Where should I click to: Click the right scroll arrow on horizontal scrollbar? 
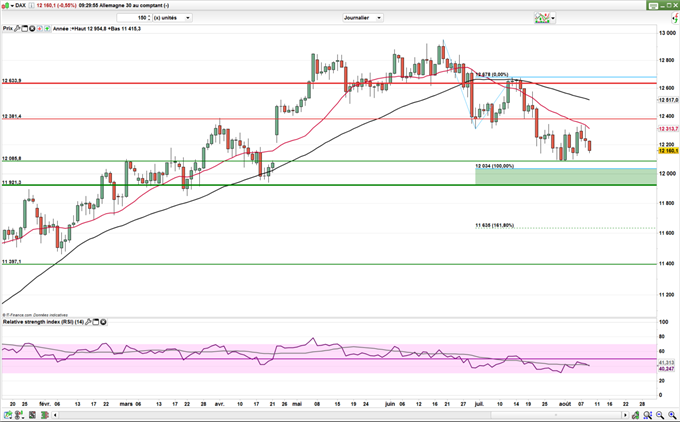625,415
